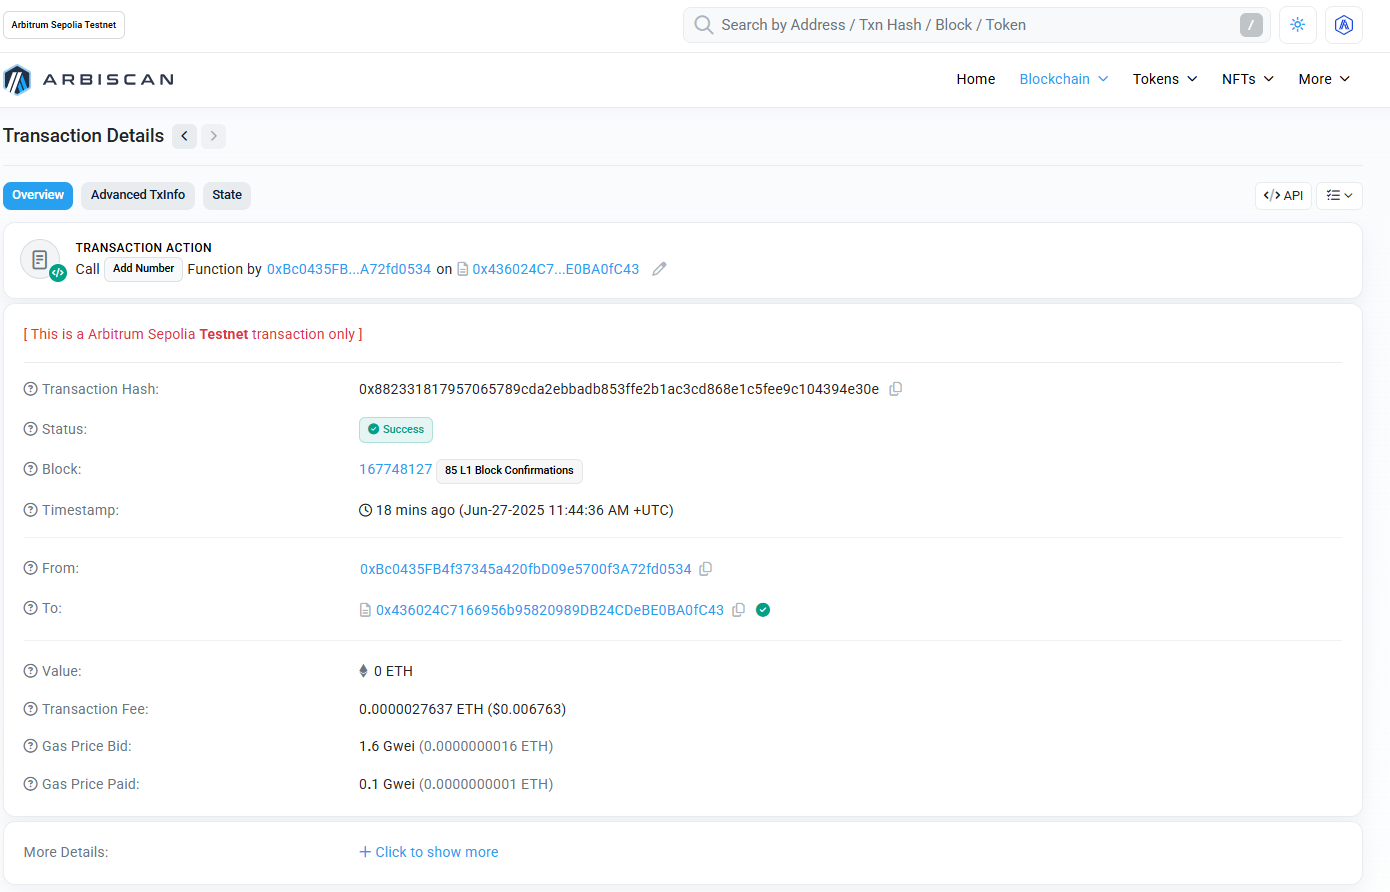Expand Click to show more details
The height and width of the screenshot is (892, 1390).
429,852
